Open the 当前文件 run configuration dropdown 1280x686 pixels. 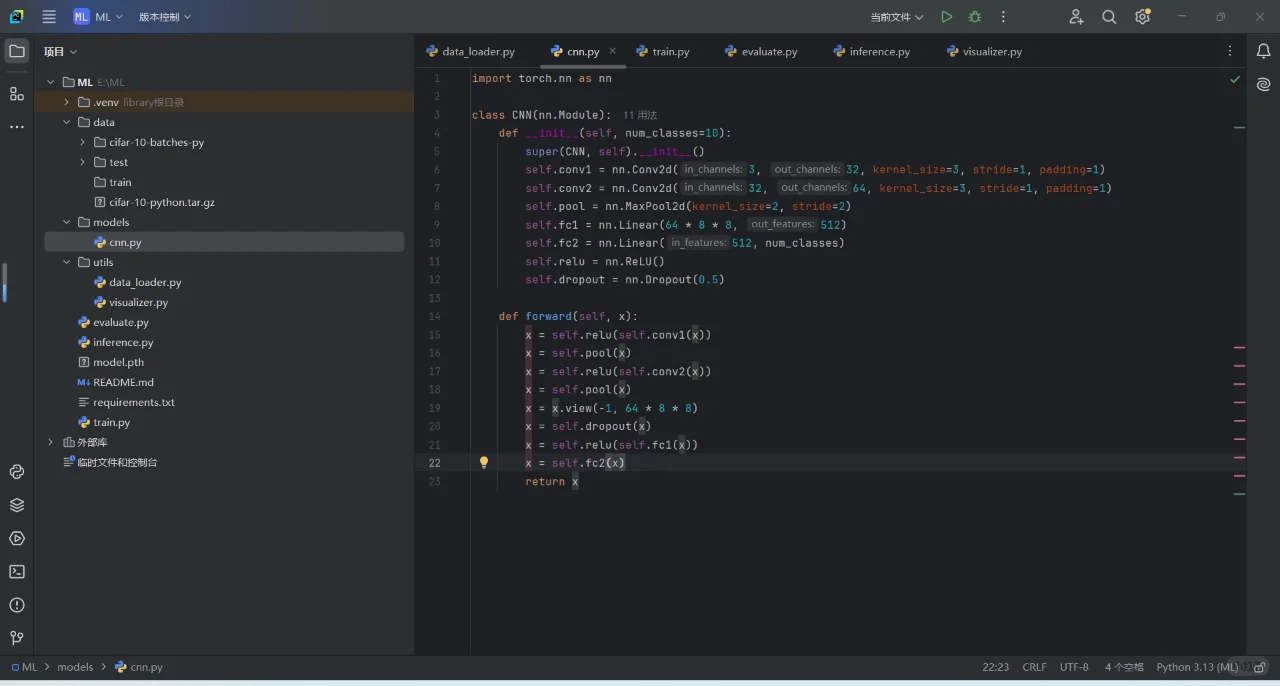point(897,17)
